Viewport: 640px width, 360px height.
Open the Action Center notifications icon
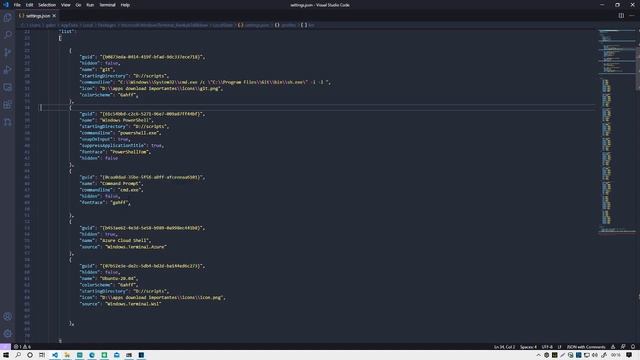coord(629,355)
